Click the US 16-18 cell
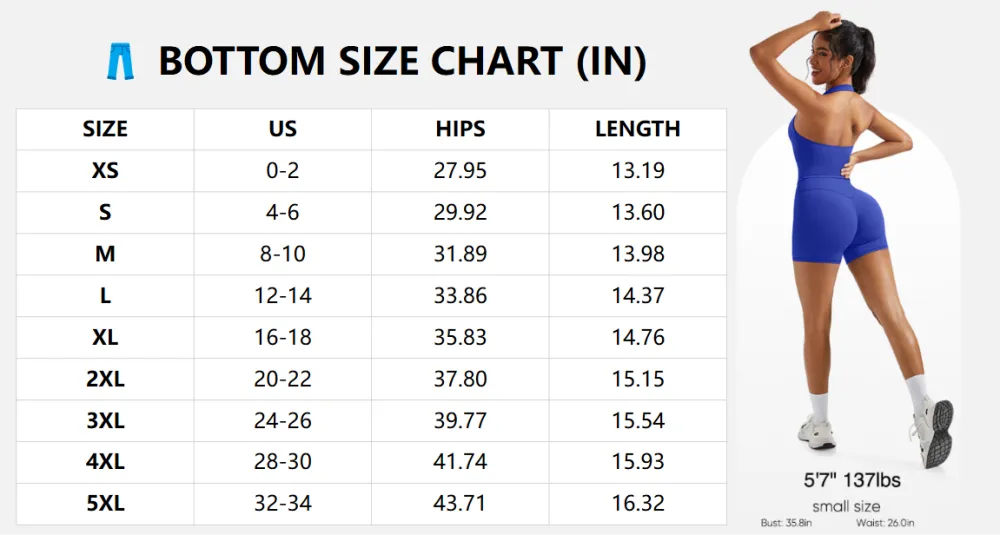Viewport: 1000px width, 535px height. coord(283,337)
